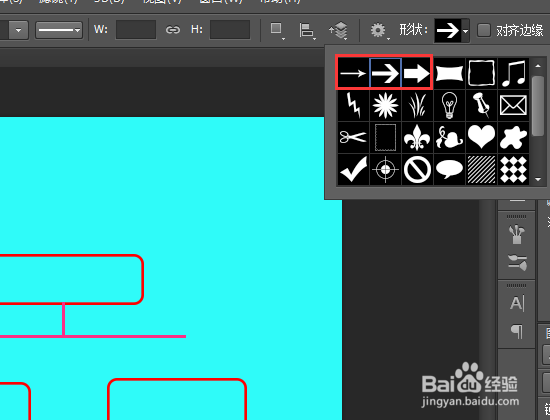Image resolution: width=550 pixels, height=420 pixels.
Task: Choose the speech bubble shape
Action: pyautogui.click(x=449, y=169)
